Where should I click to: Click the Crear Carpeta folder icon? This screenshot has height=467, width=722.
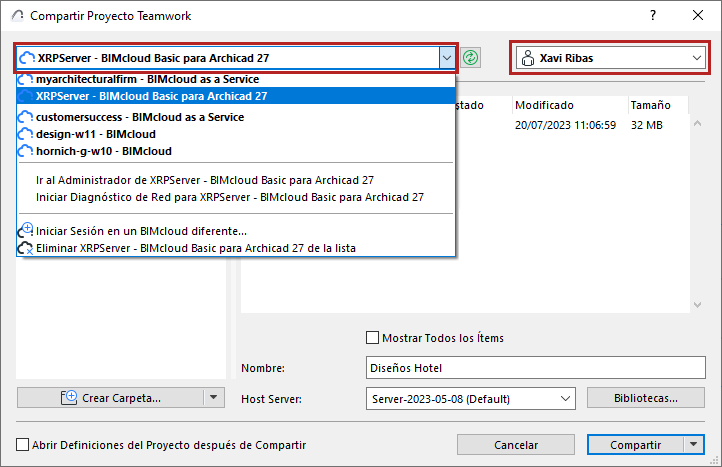click(x=70, y=398)
